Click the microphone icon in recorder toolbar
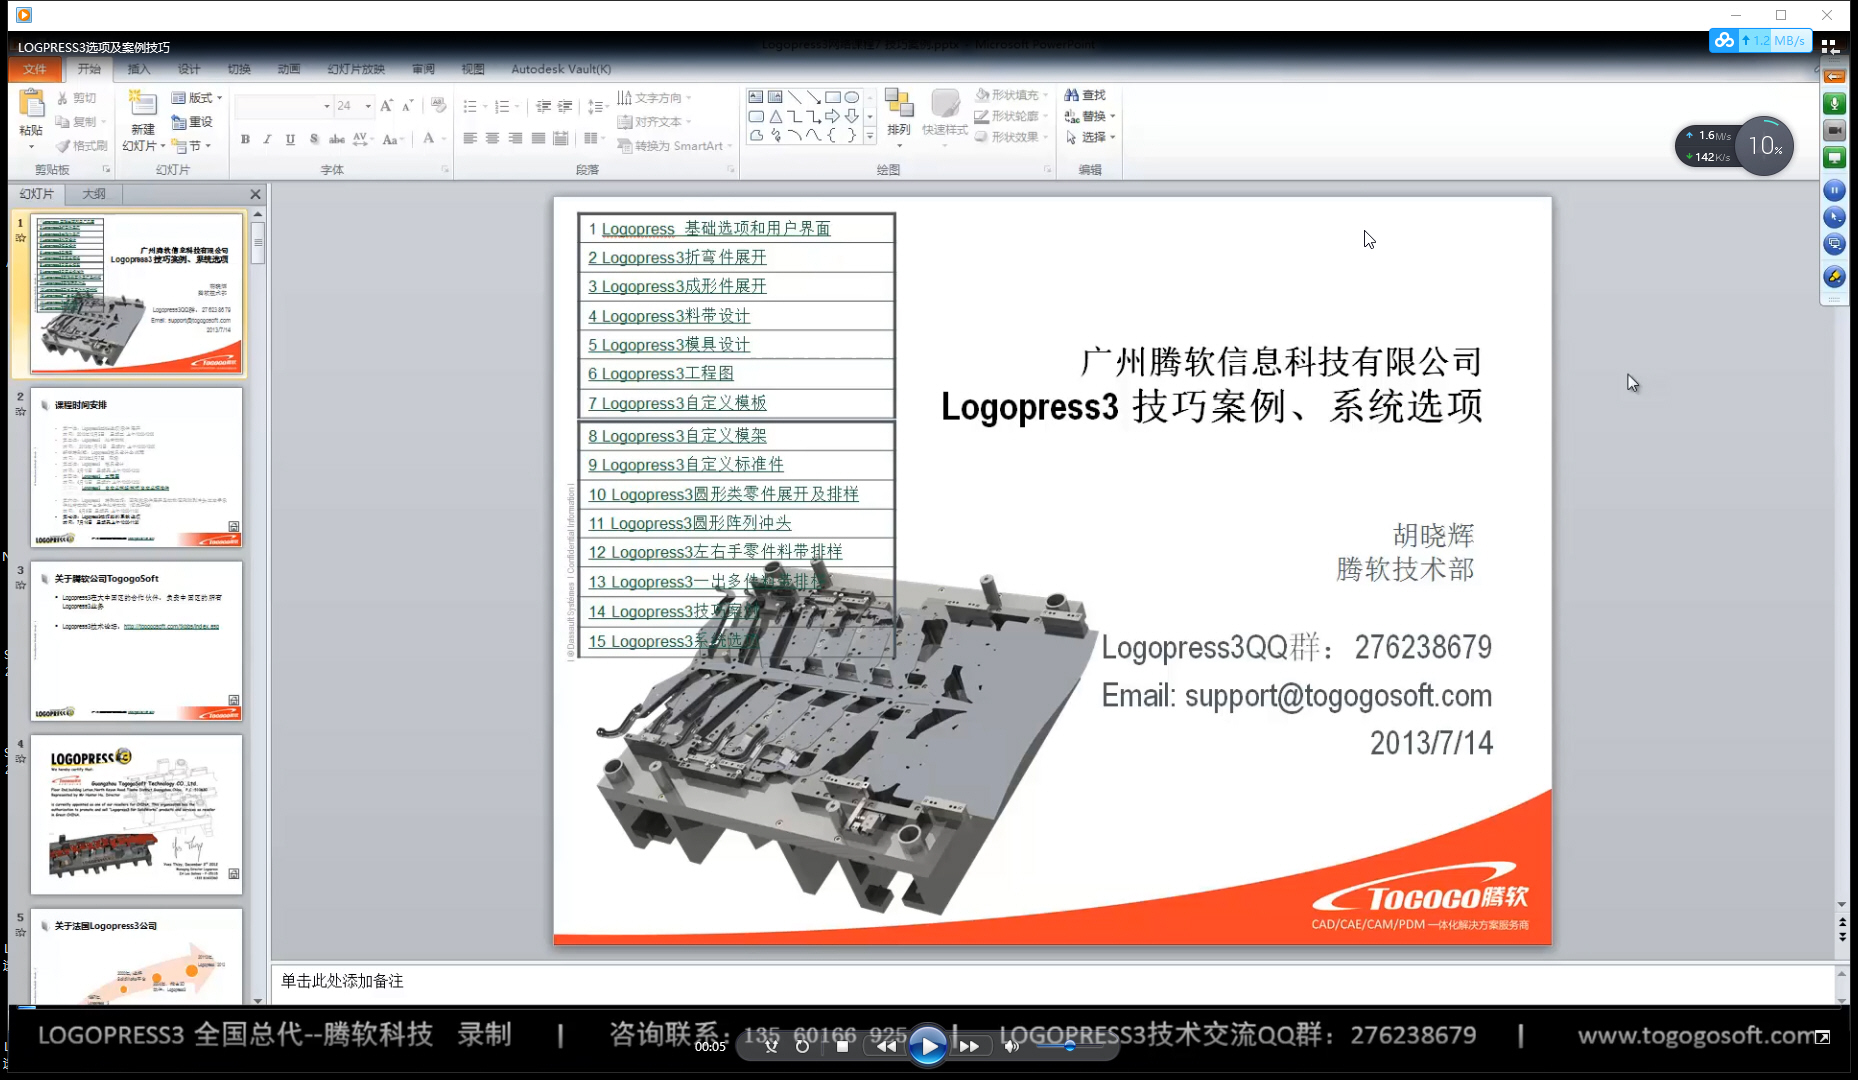 tap(1834, 103)
